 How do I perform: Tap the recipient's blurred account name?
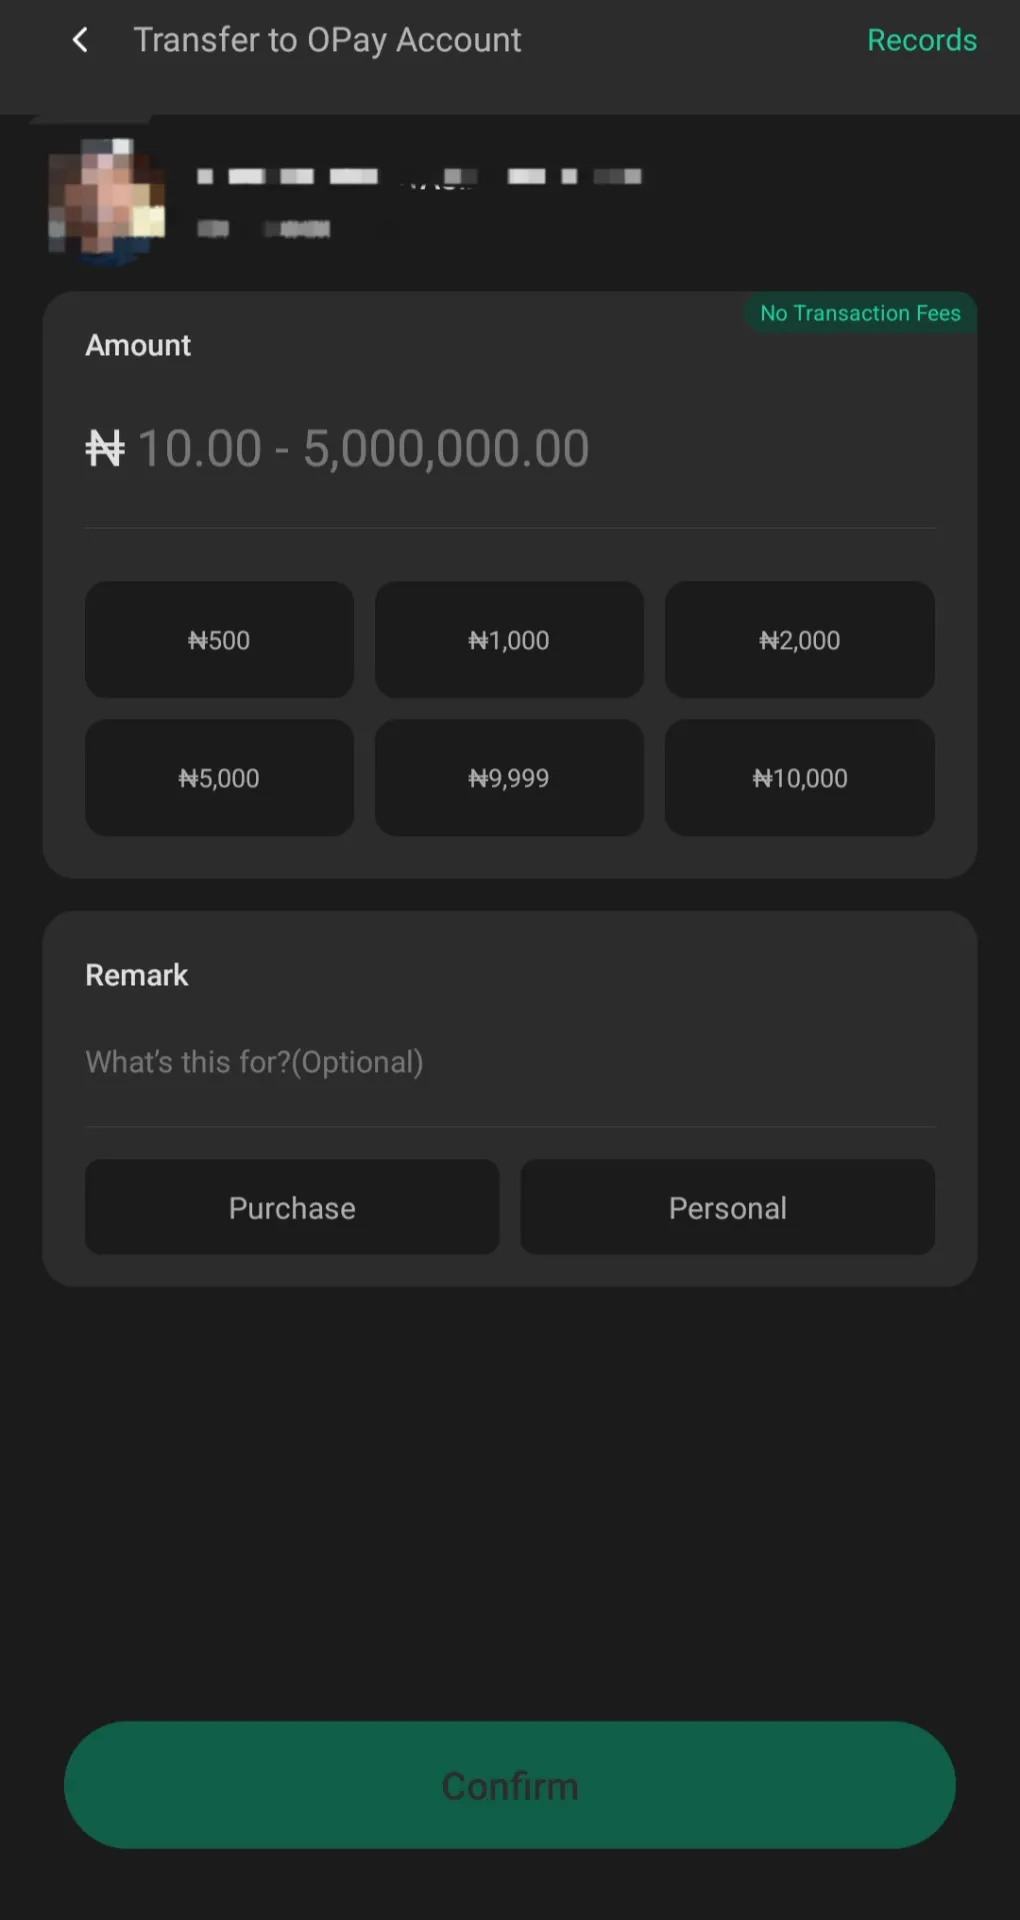coord(418,177)
